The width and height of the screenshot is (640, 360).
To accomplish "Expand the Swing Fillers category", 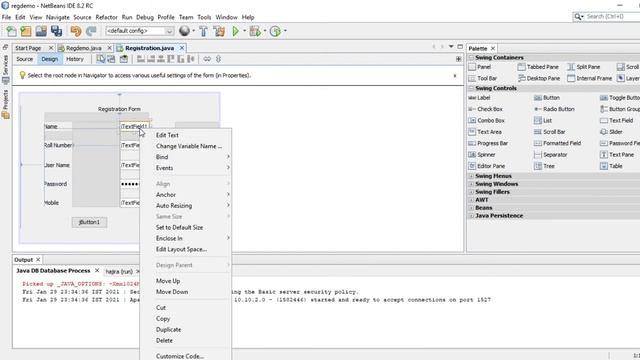I will click(x=471, y=192).
